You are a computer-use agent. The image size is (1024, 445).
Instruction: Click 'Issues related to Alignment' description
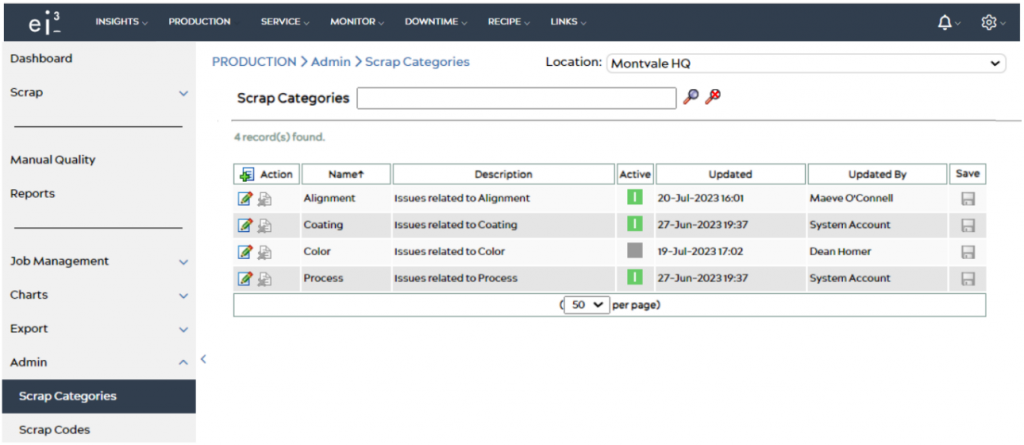click(462, 198)
